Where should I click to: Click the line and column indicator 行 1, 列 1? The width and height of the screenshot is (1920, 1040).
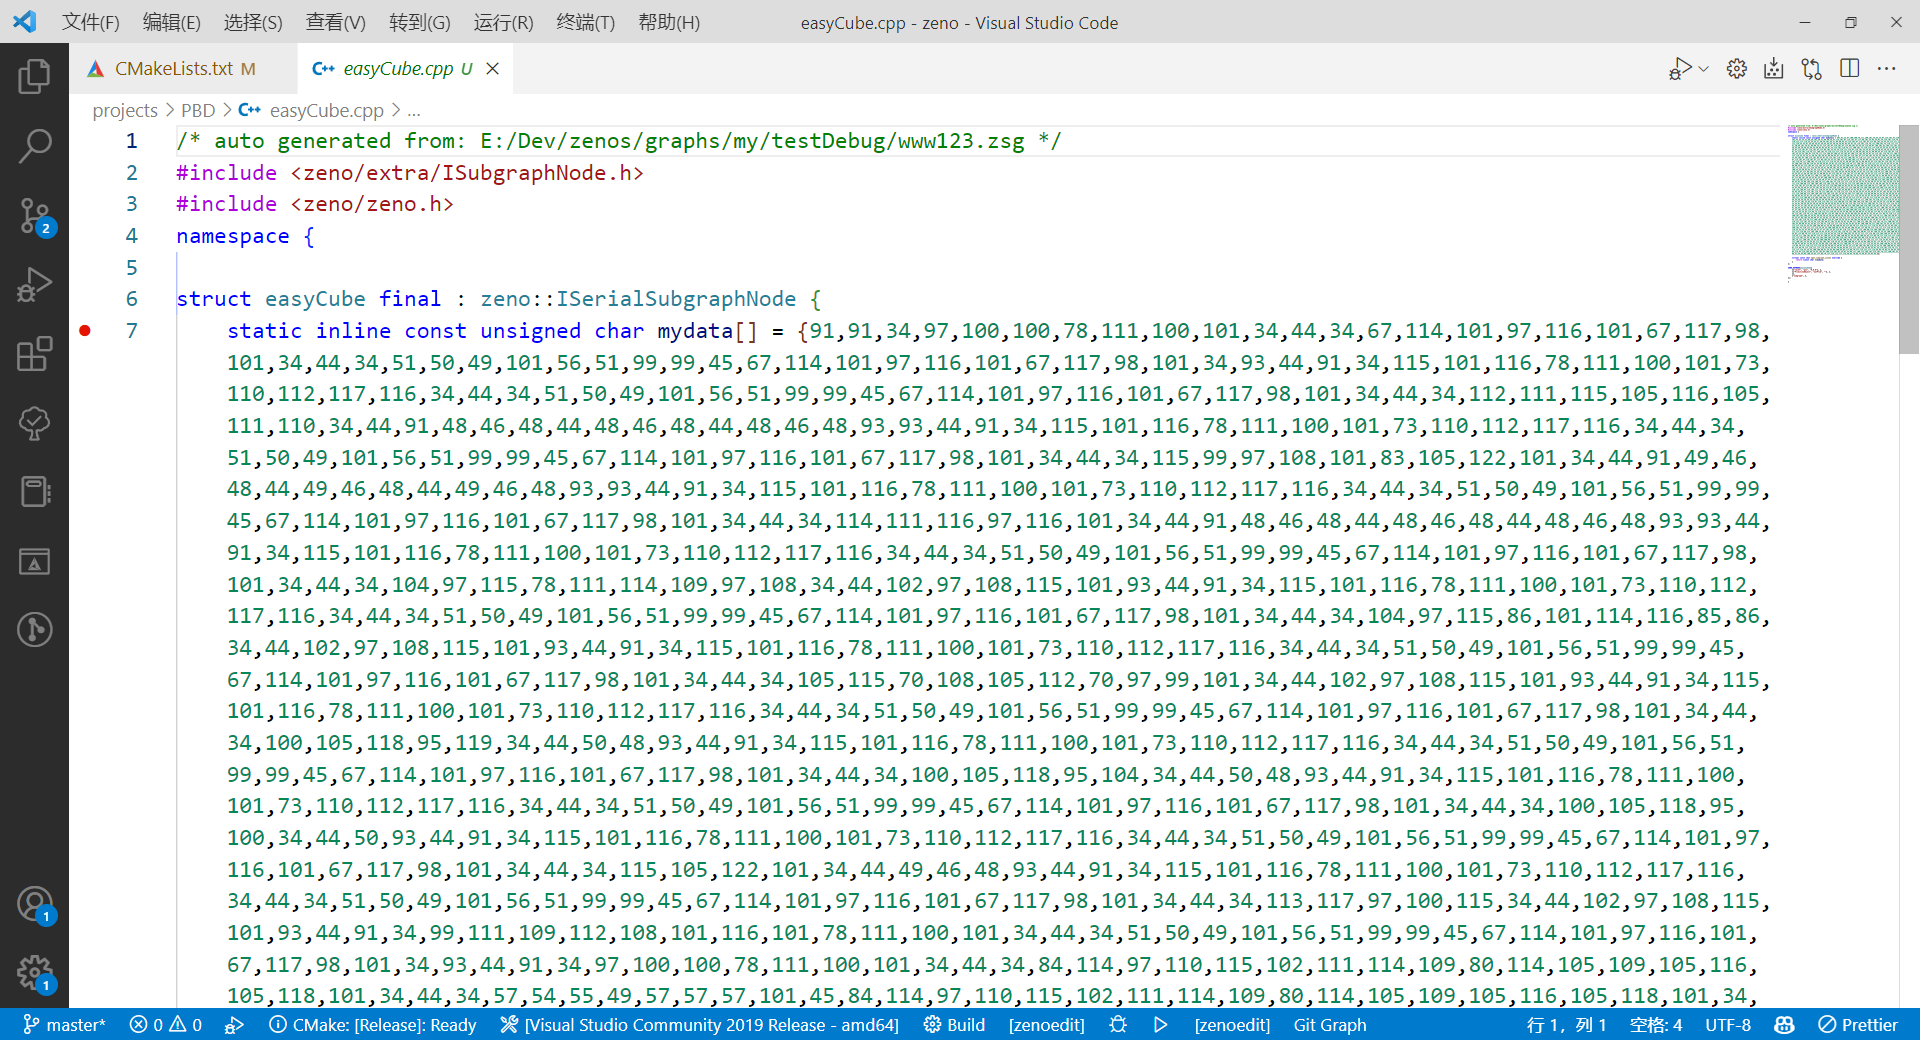click(x=1566, y=1025)
